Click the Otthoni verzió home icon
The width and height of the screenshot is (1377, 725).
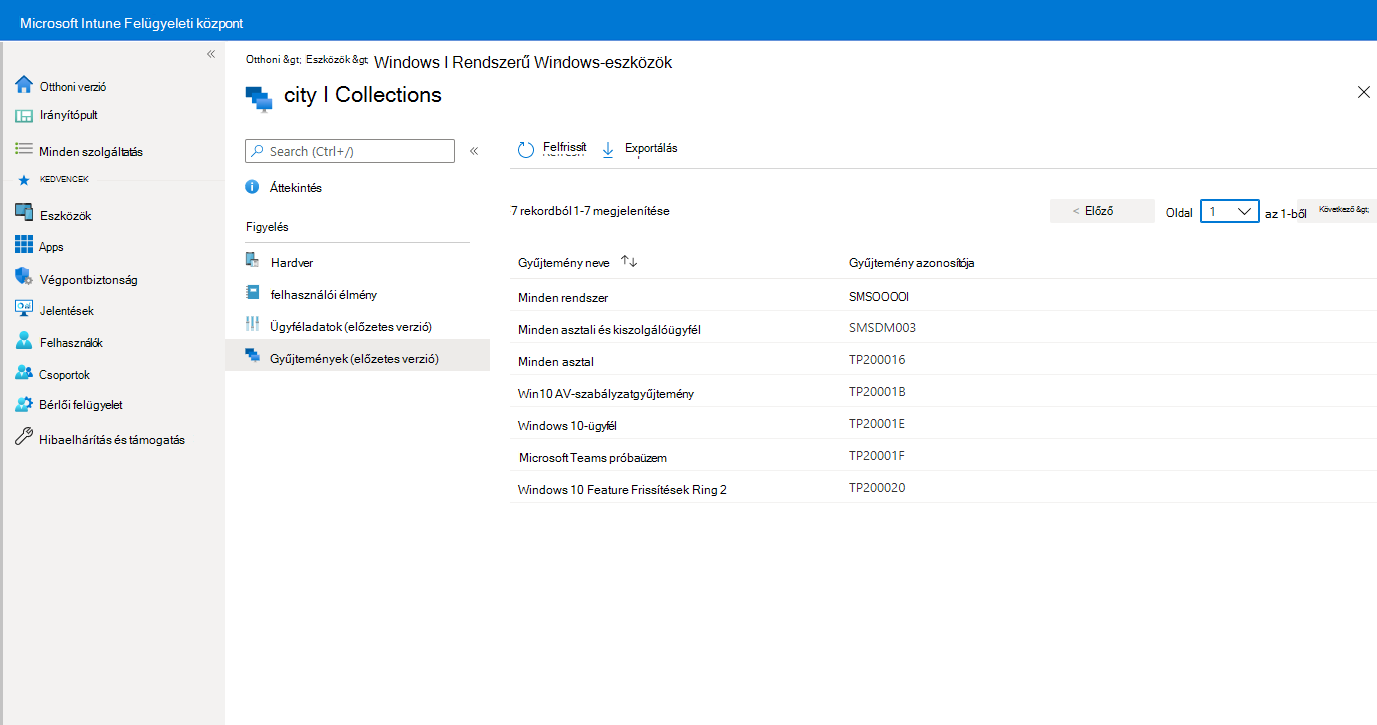click(24, 85)
